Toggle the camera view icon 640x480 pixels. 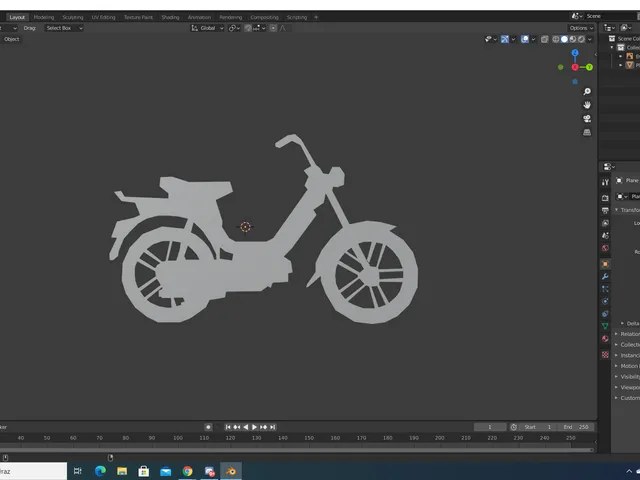pos(587,118)
